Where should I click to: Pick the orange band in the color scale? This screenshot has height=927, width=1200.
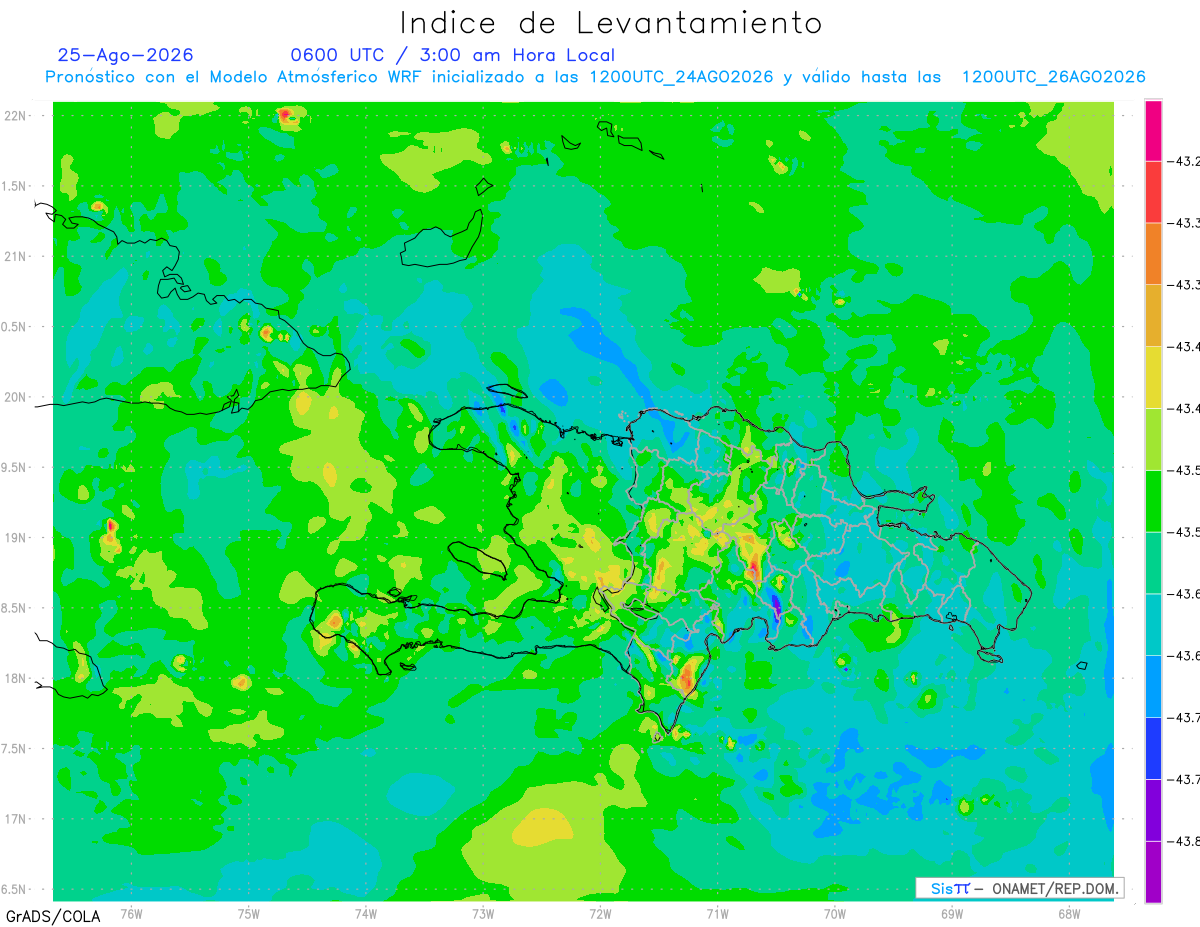point(1153,254)
